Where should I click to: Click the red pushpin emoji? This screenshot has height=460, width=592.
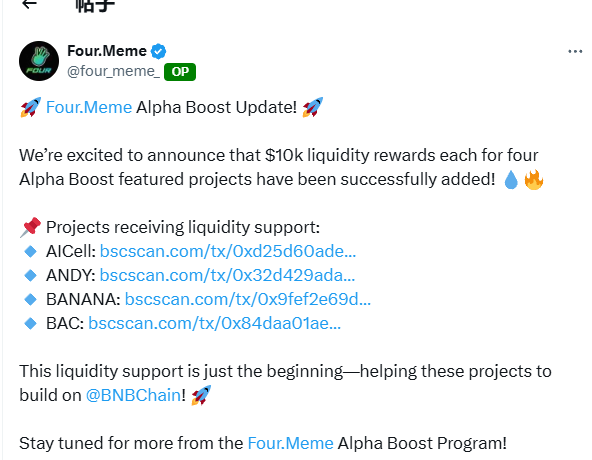point(31,227)
